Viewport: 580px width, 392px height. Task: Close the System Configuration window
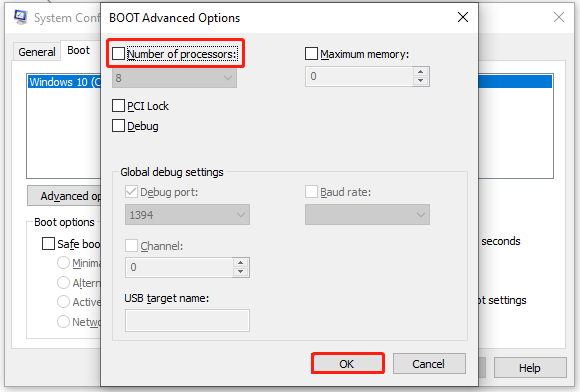[559, 17]
